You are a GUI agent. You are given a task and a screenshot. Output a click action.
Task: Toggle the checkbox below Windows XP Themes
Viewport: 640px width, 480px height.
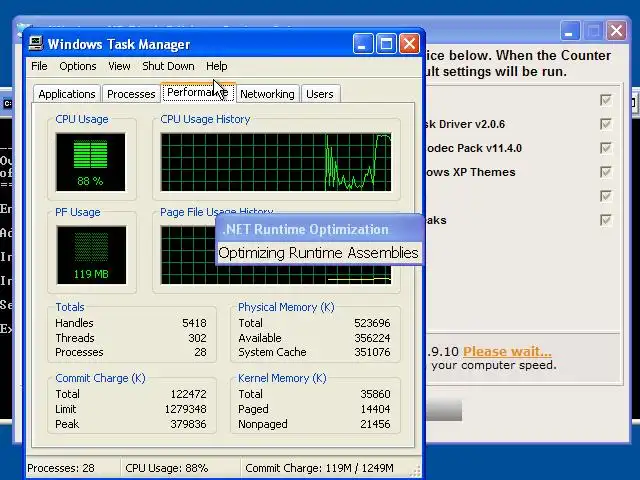tap(606, 196)
